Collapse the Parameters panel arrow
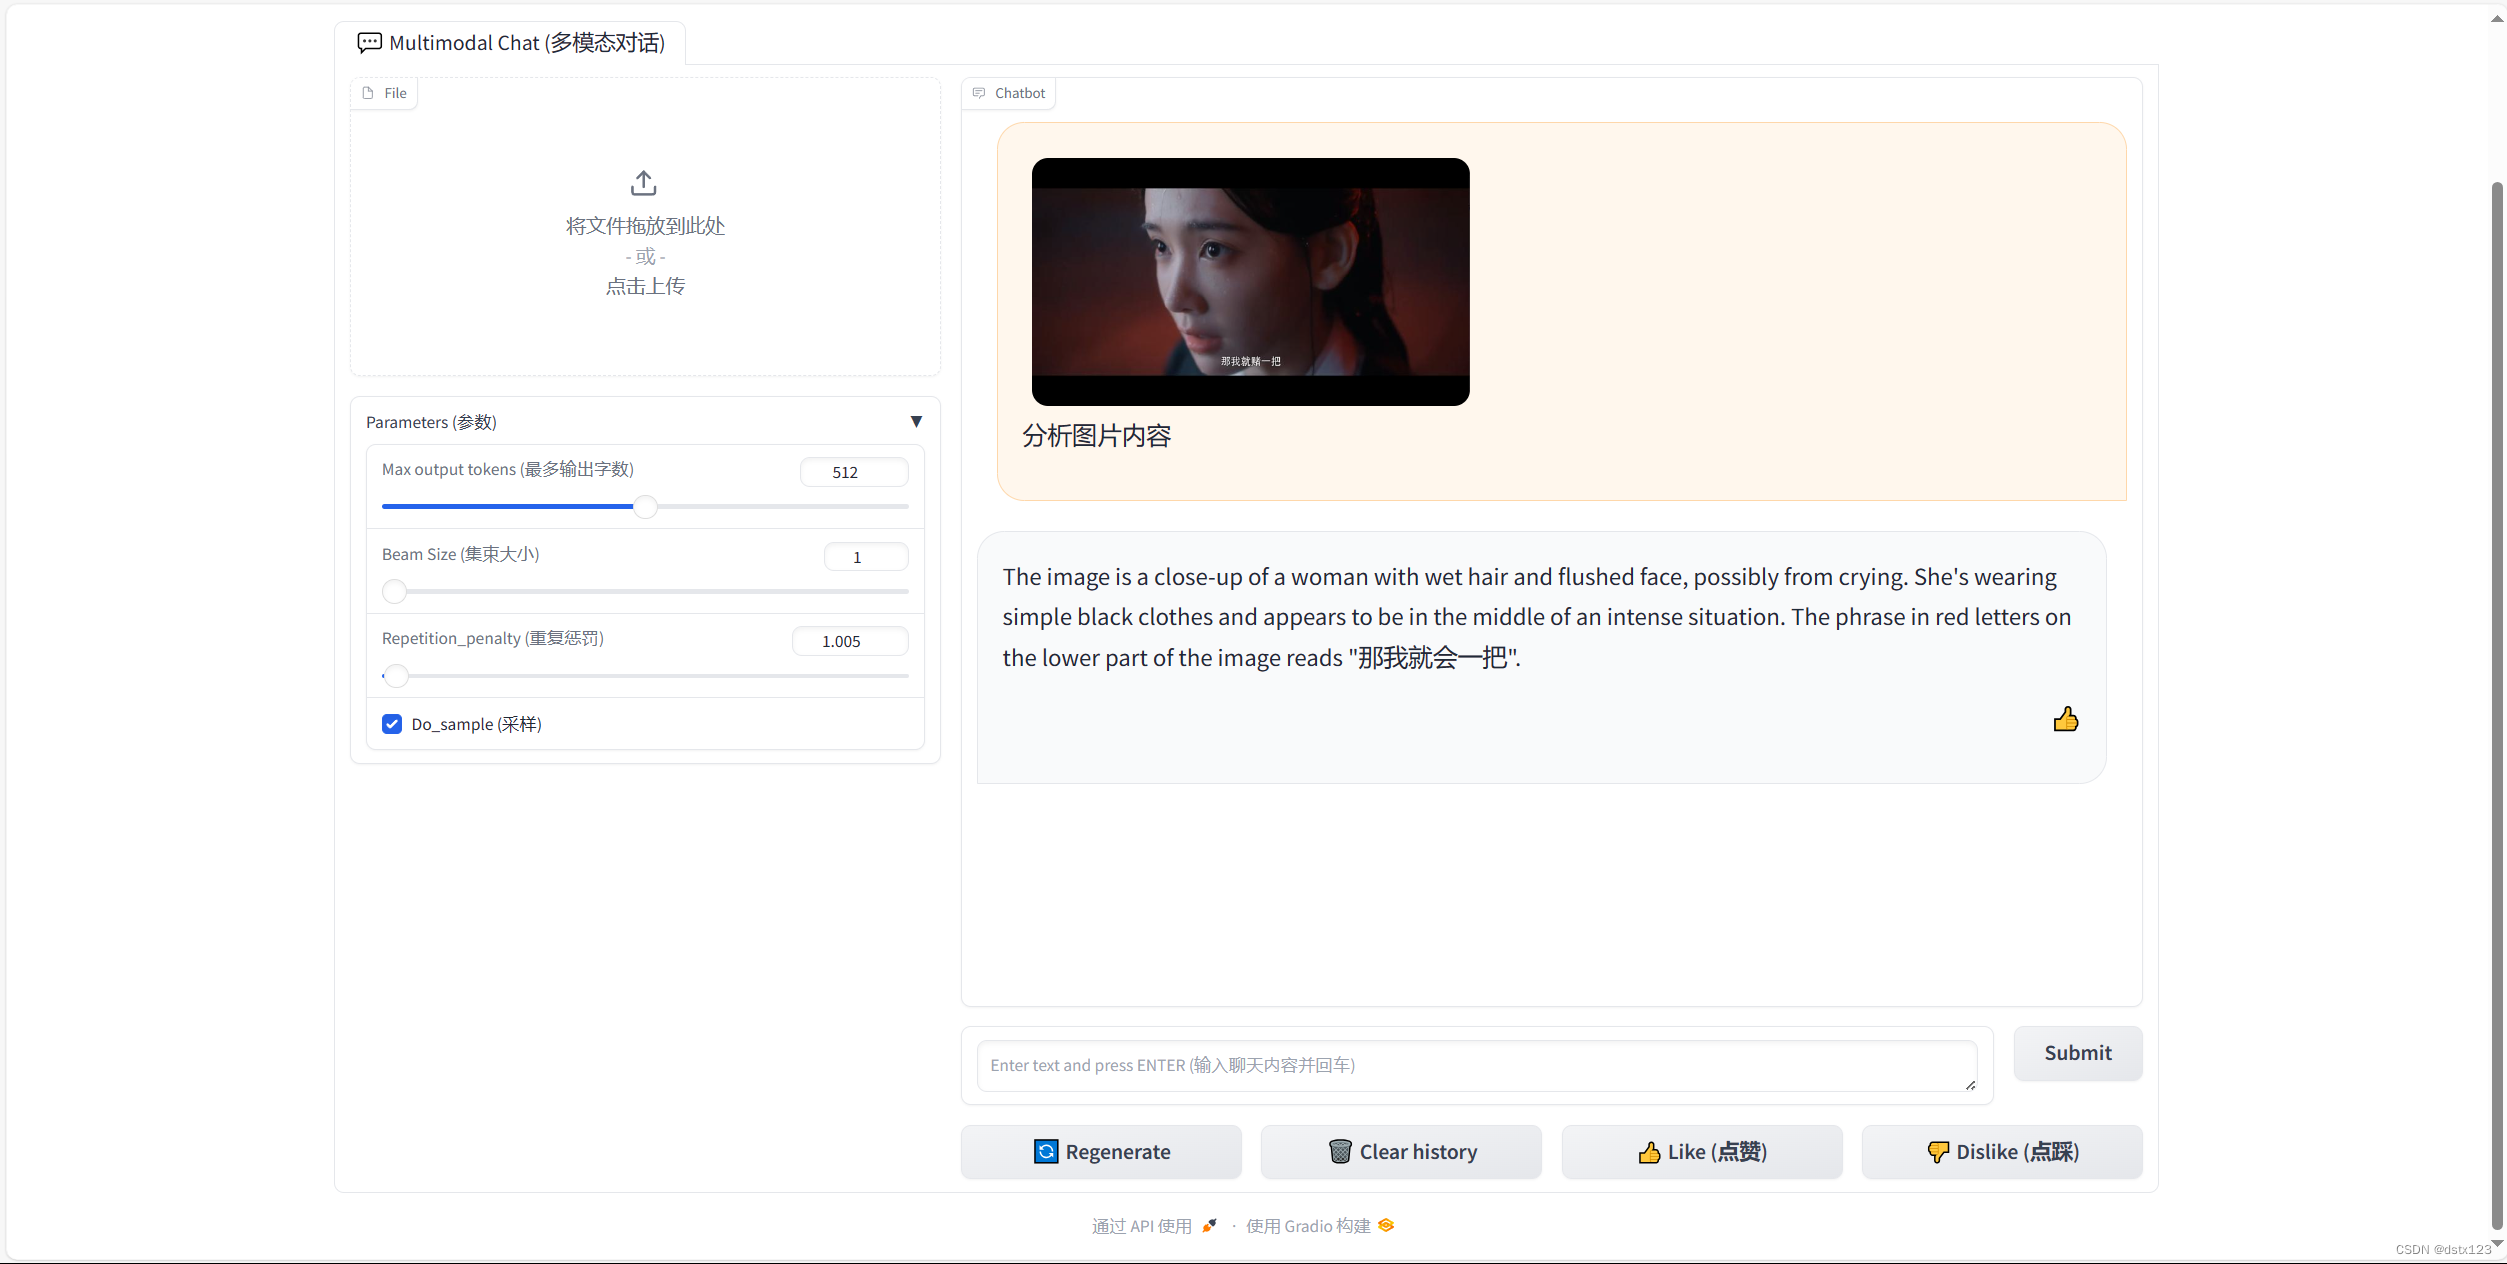The image size is (2507, 1264). coord(915,422)
